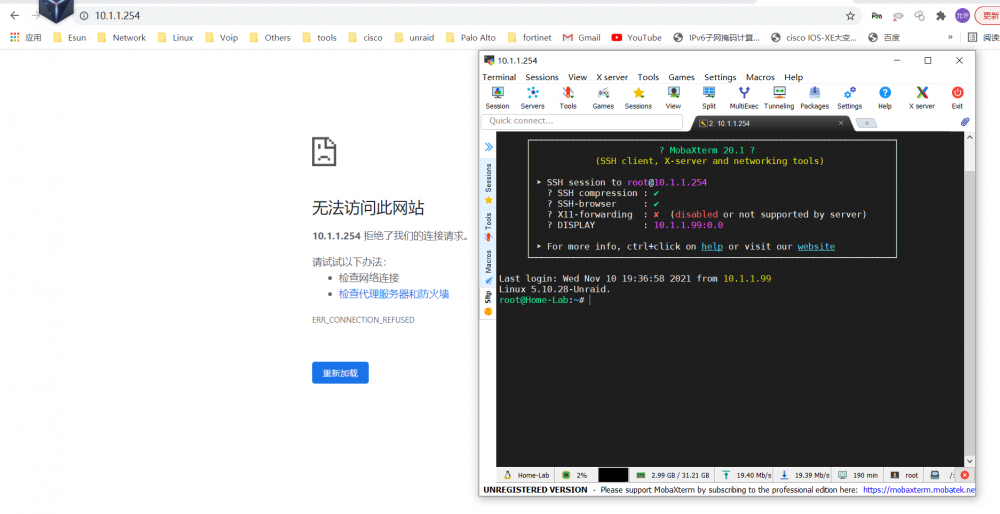Open the Chrome extensions puzzle icon

pyautogui.click(x=941, y=16)
